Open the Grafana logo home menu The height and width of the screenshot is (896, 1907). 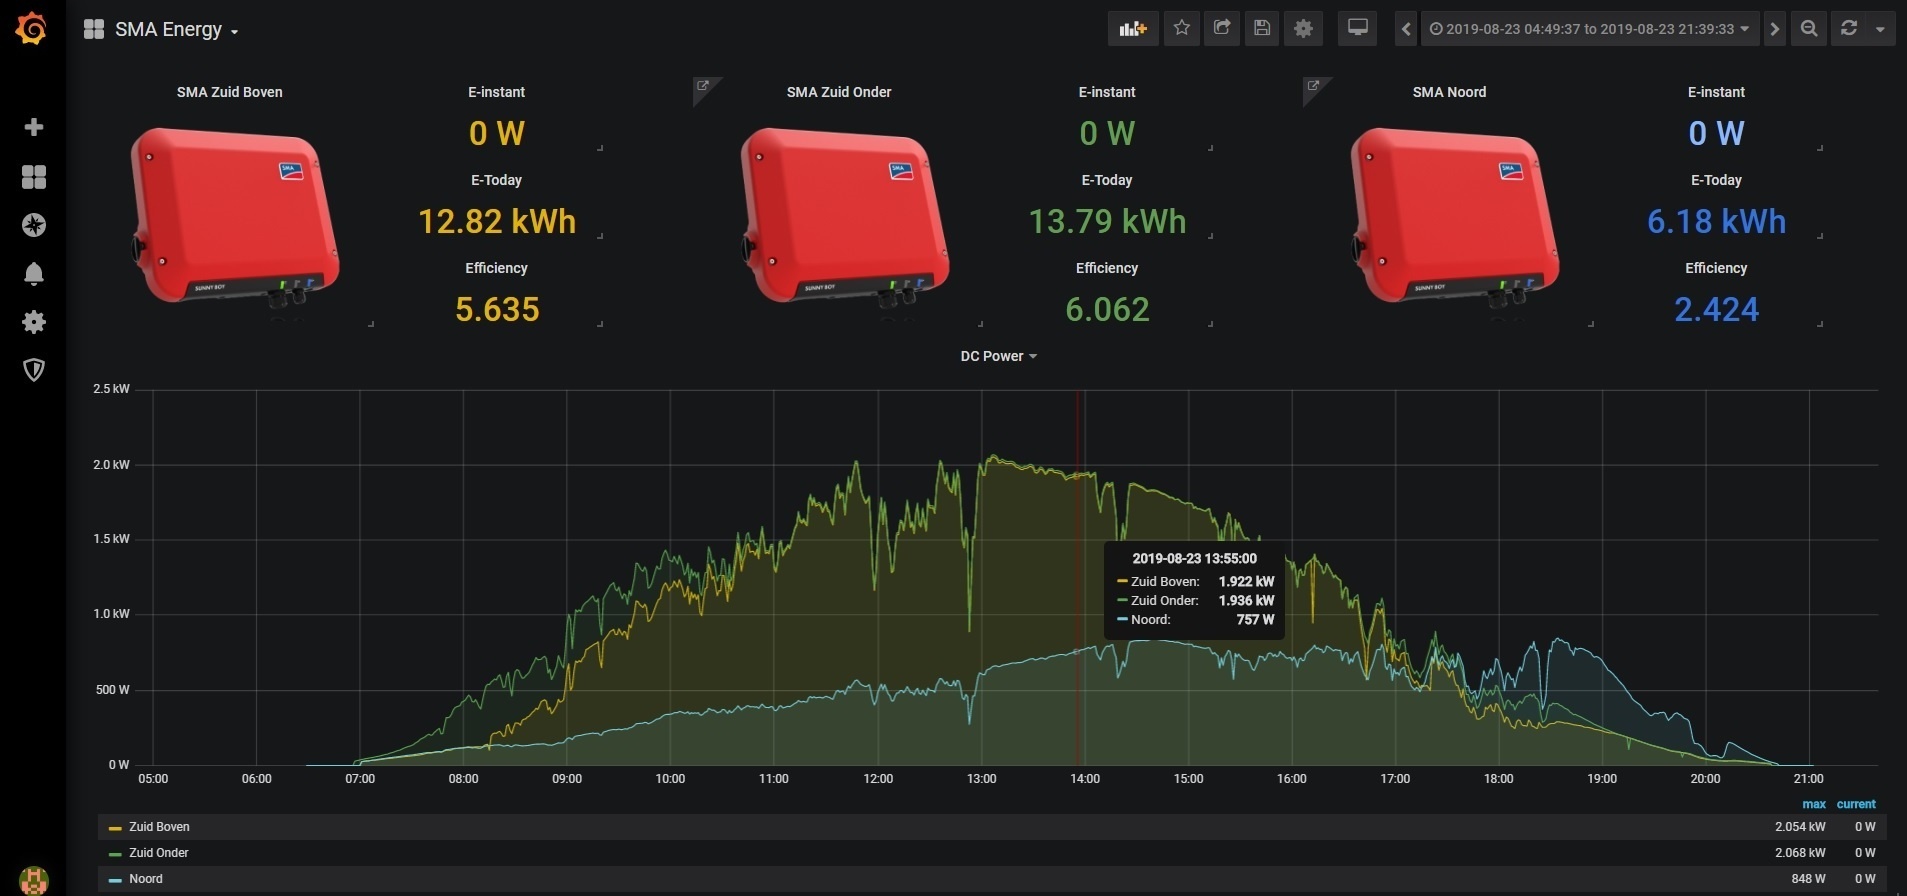(32, 29)
